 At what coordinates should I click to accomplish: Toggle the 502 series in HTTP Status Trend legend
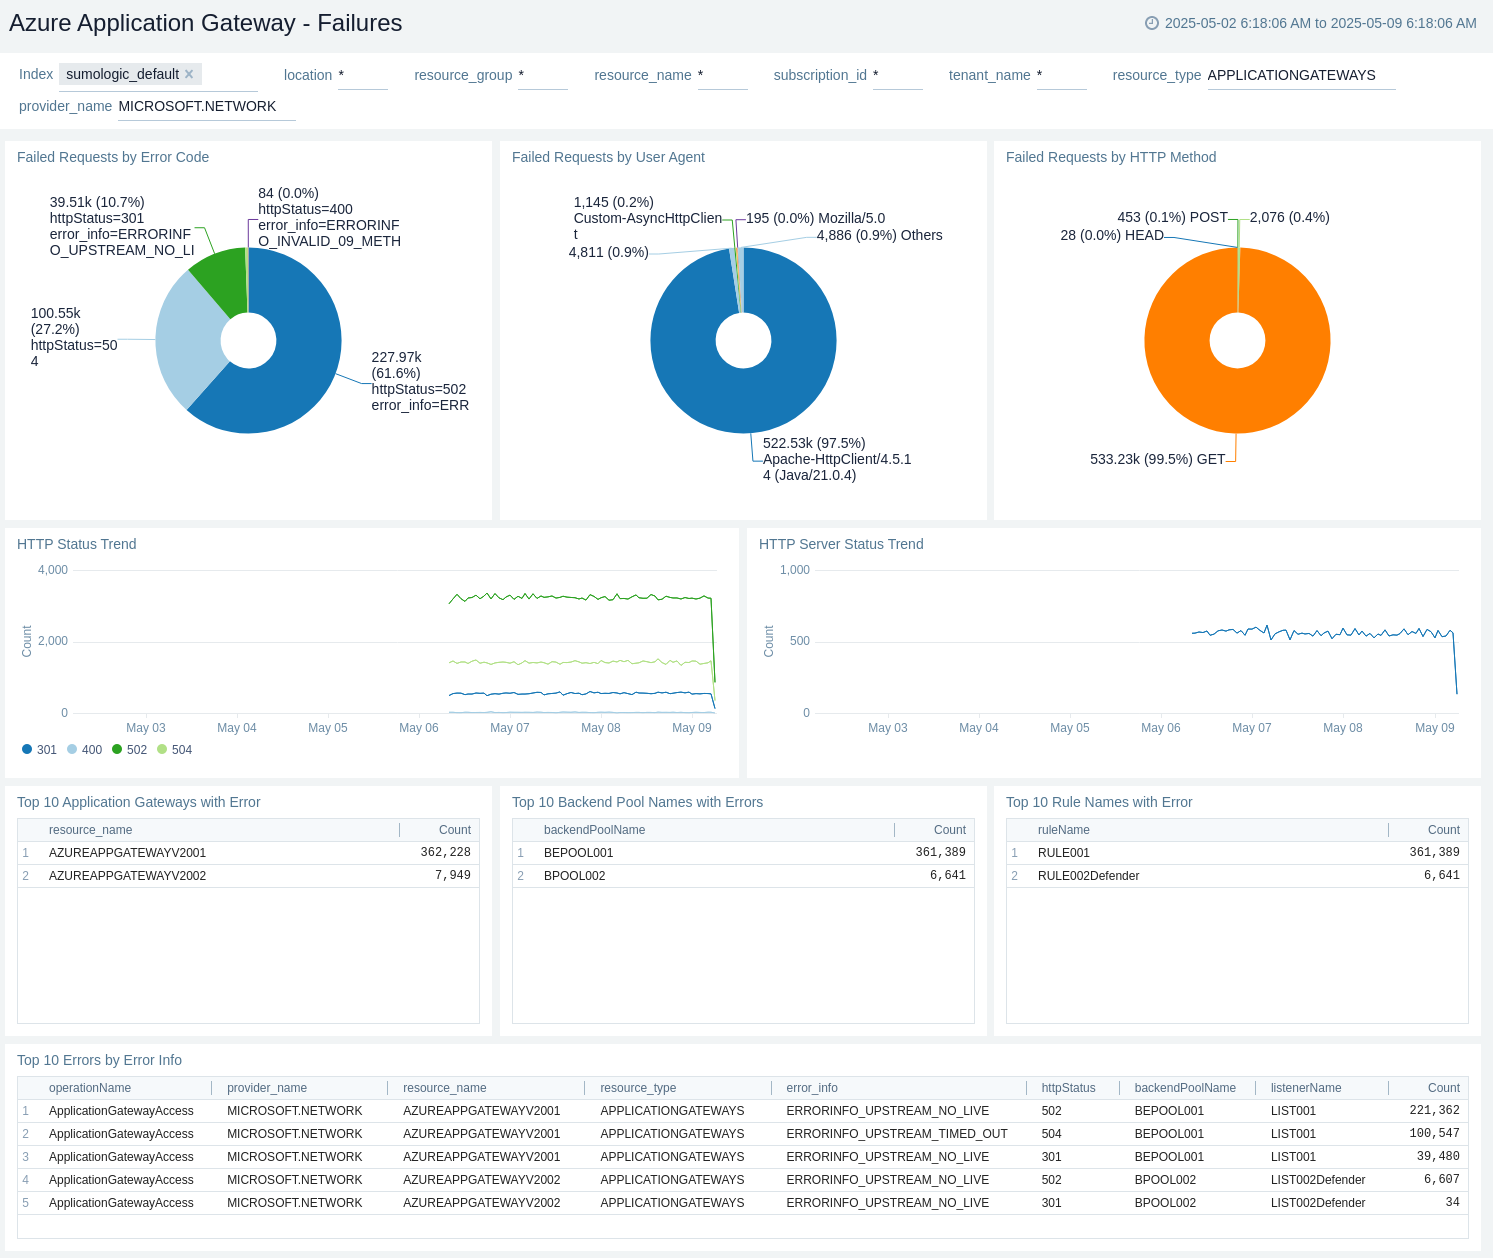tap(129, 749)
